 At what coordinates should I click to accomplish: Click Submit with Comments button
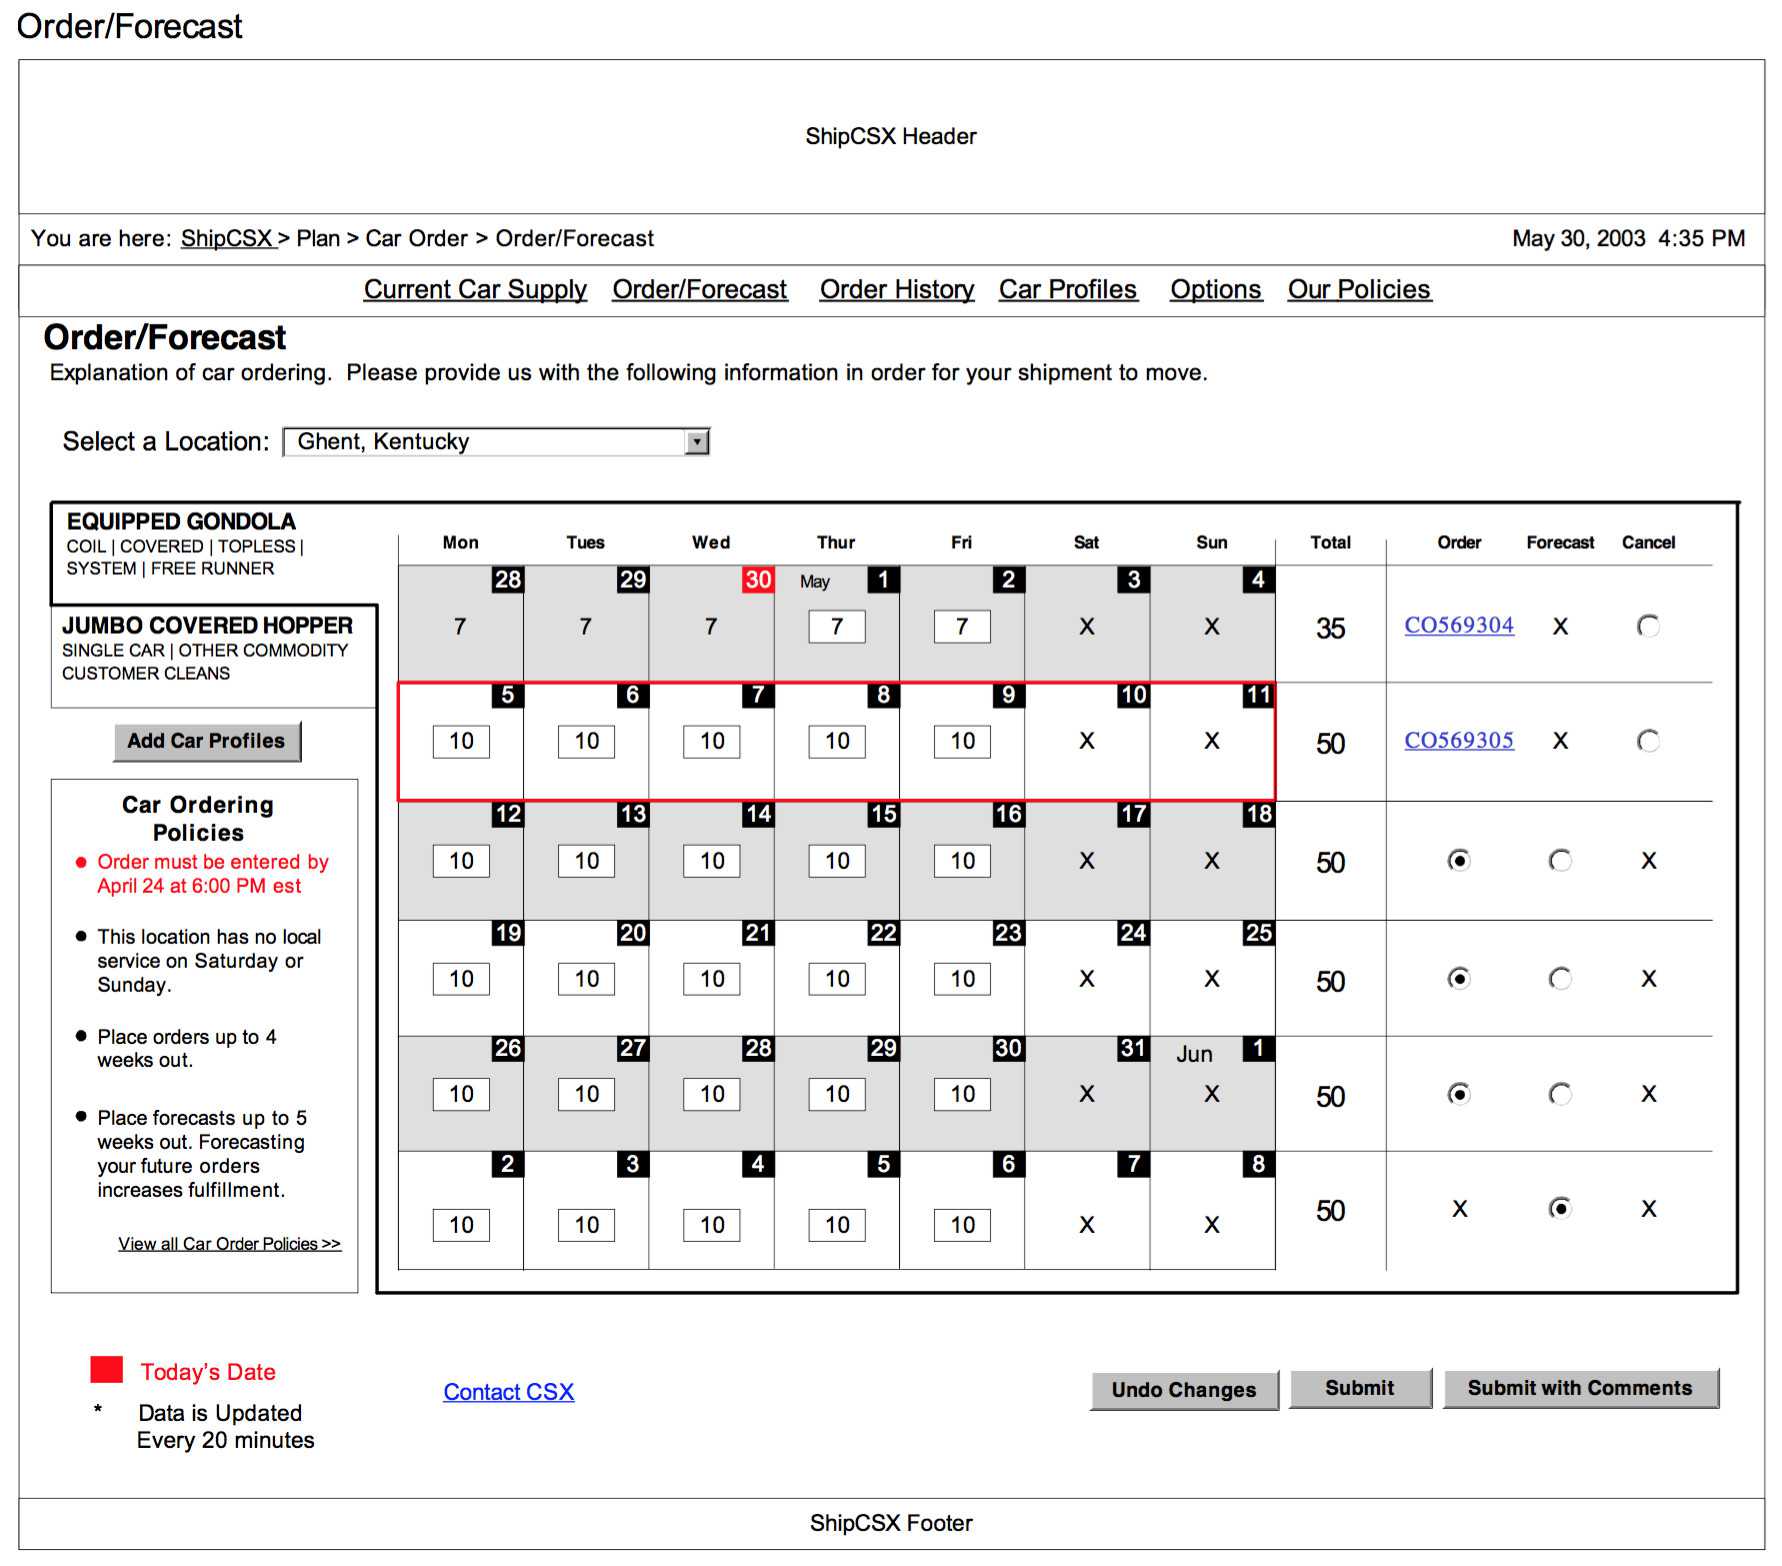1580,1388
